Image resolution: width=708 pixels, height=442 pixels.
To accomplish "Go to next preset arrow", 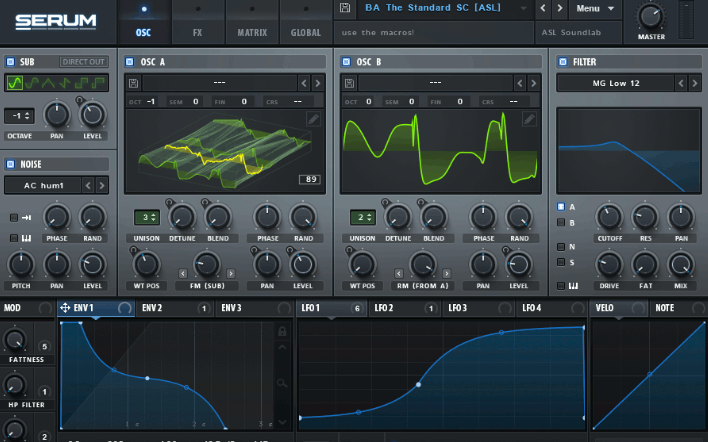I will pyautogui.click(x=560, y=8).
